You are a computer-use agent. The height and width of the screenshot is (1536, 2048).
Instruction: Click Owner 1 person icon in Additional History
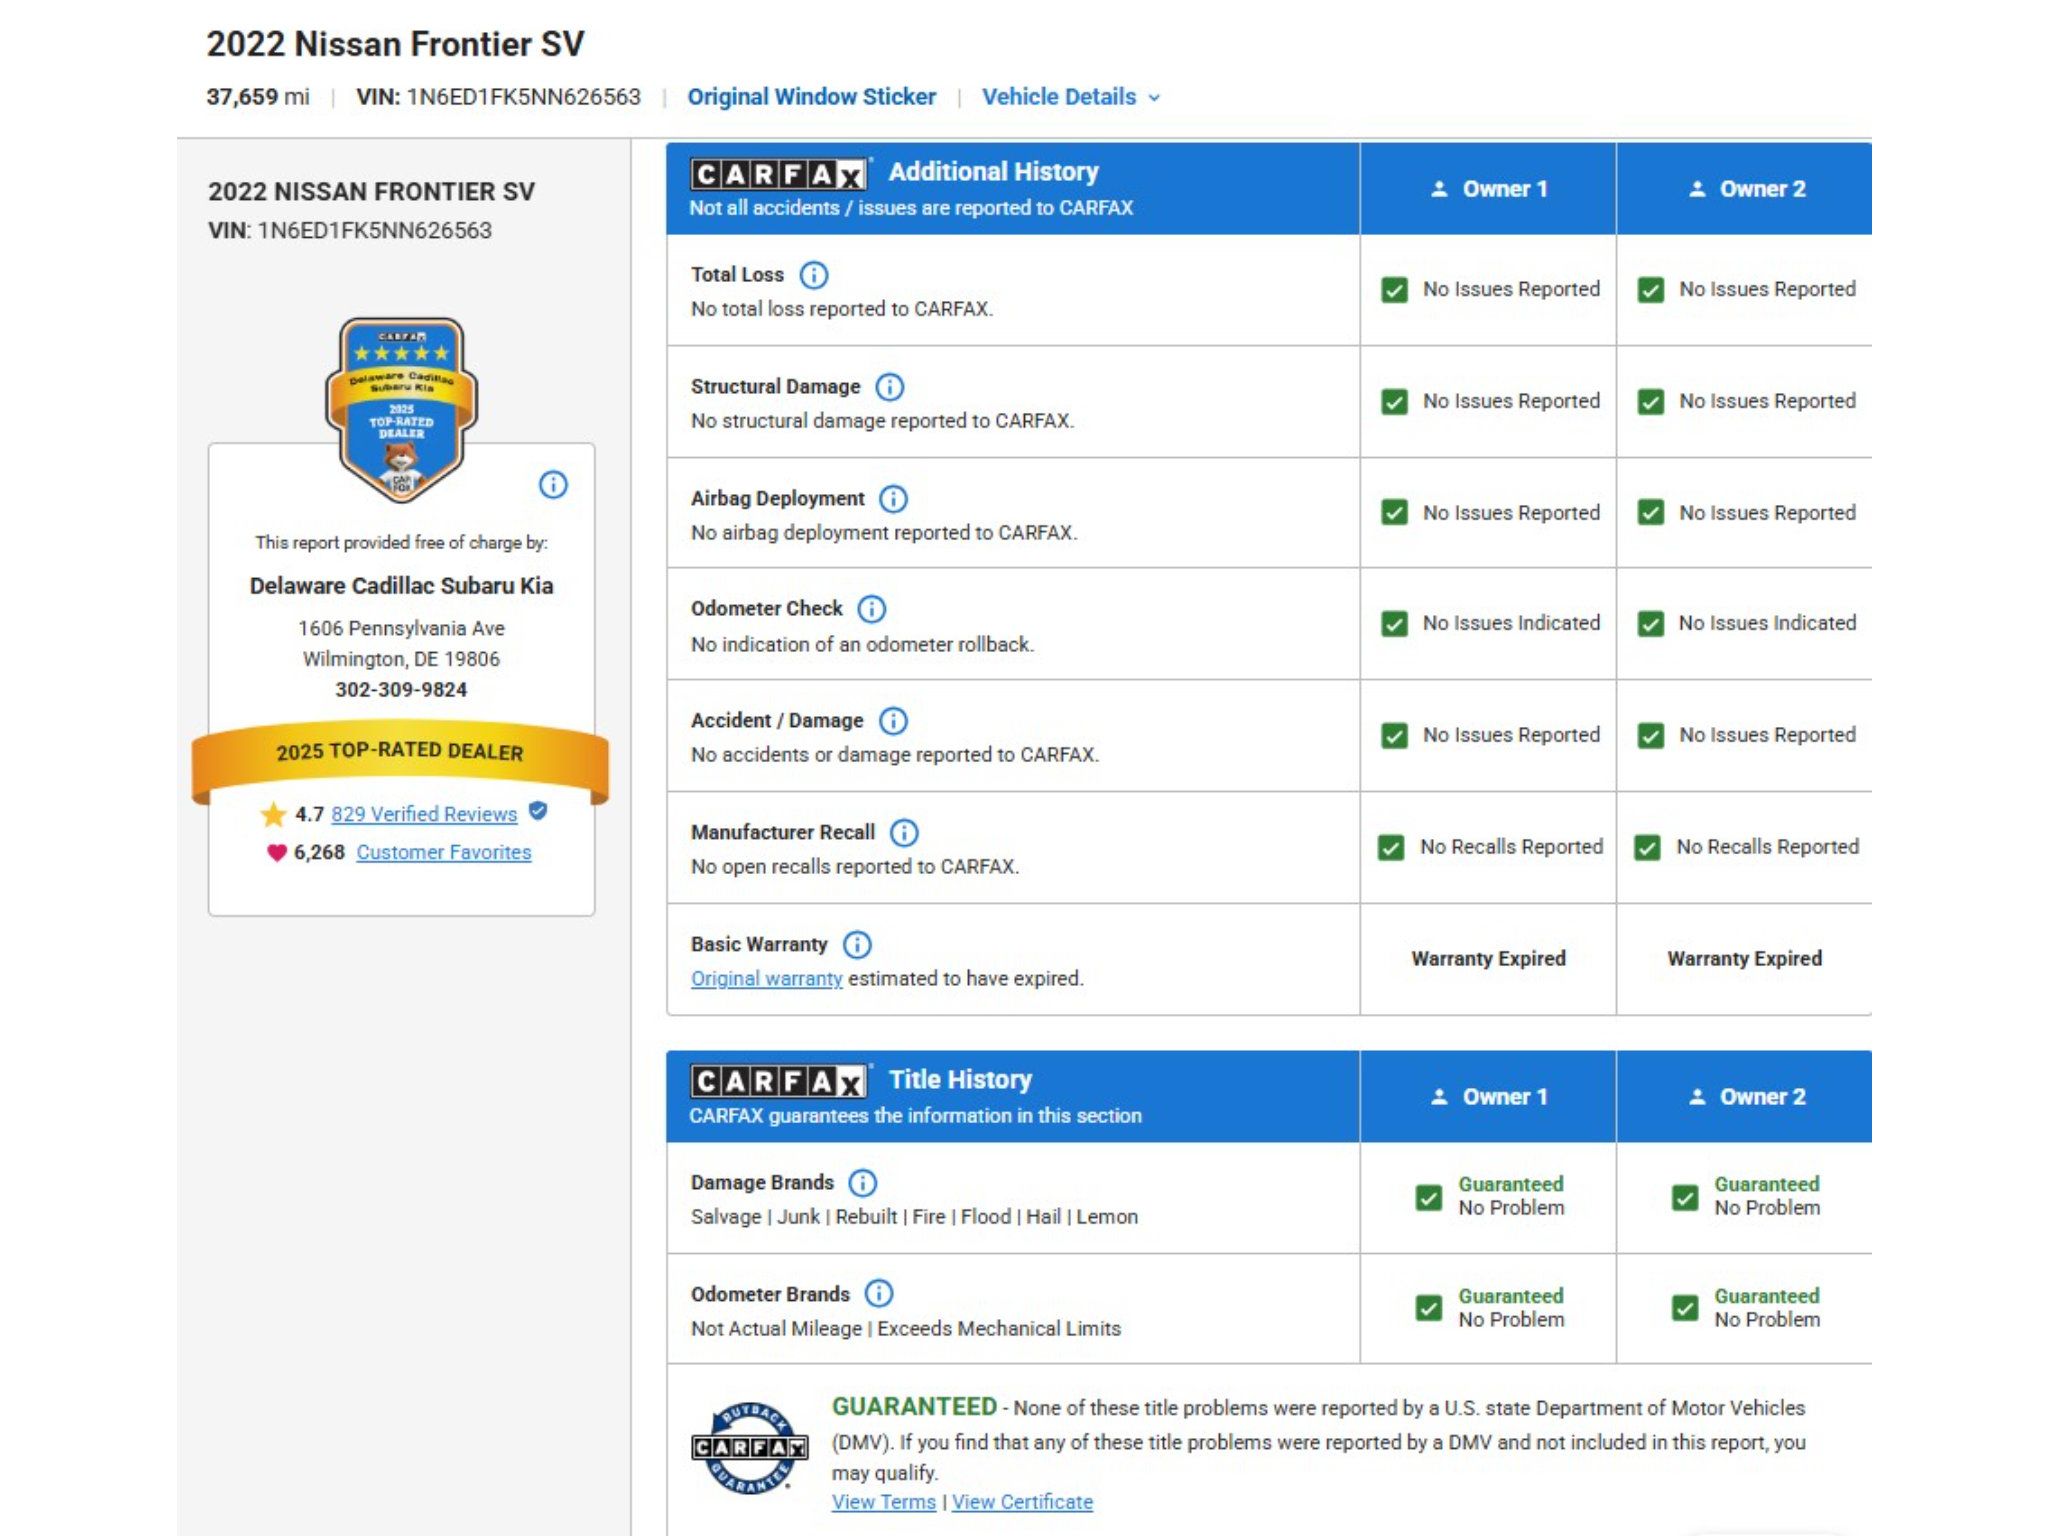pos(1439,189)
